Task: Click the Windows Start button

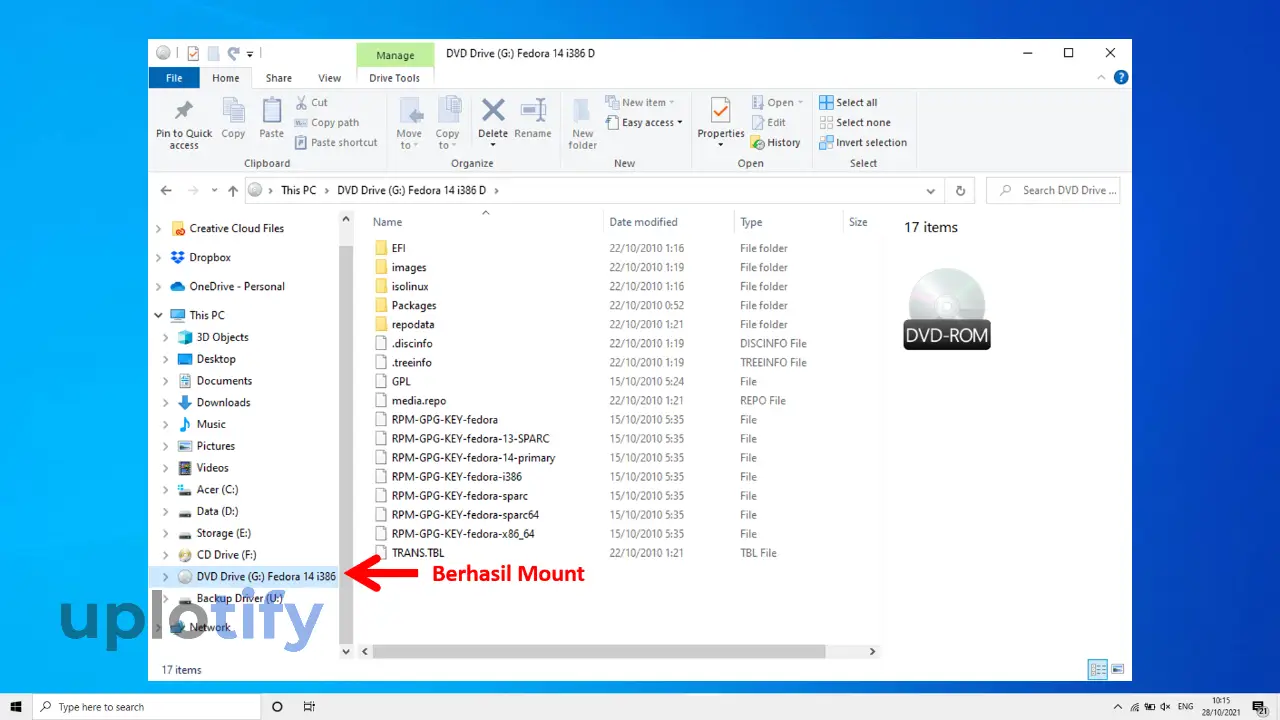Action: click(16, 706)
